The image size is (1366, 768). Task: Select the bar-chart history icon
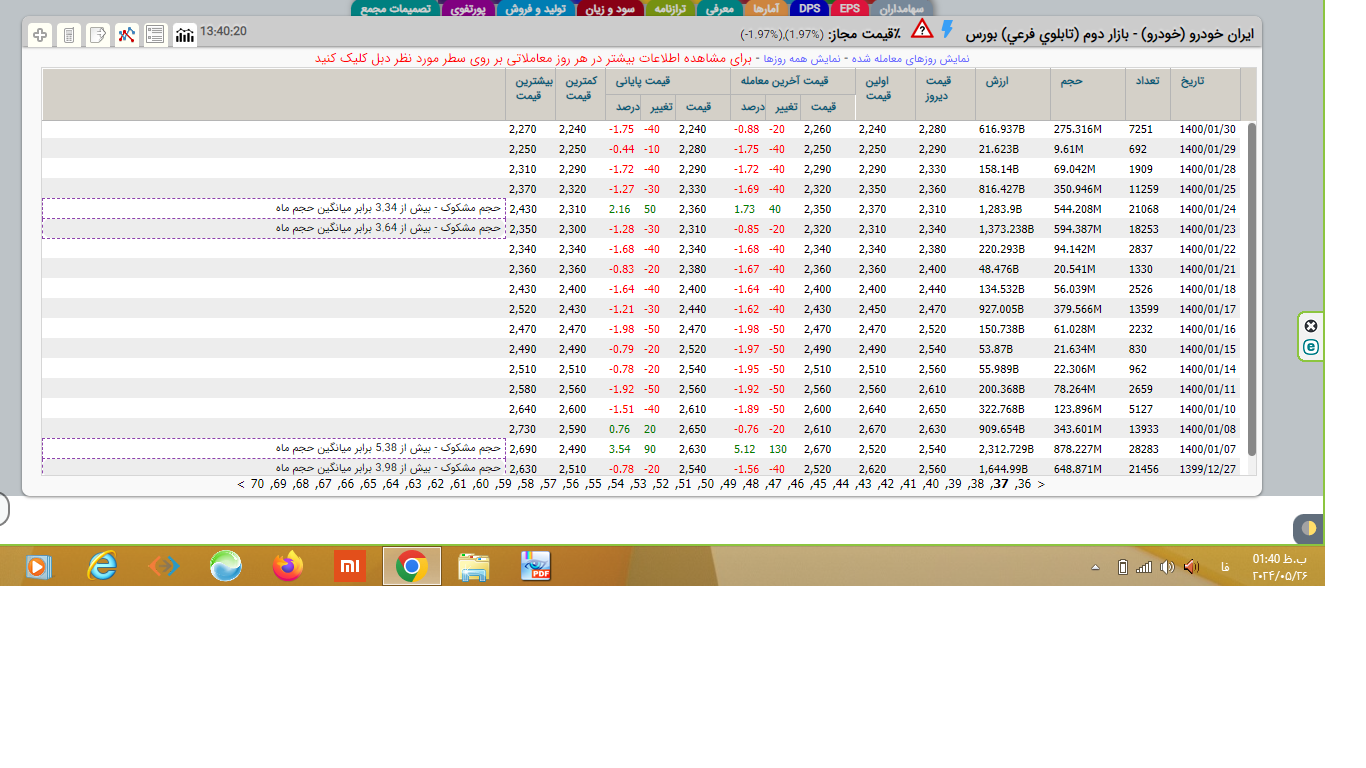(x=185, y=35)
